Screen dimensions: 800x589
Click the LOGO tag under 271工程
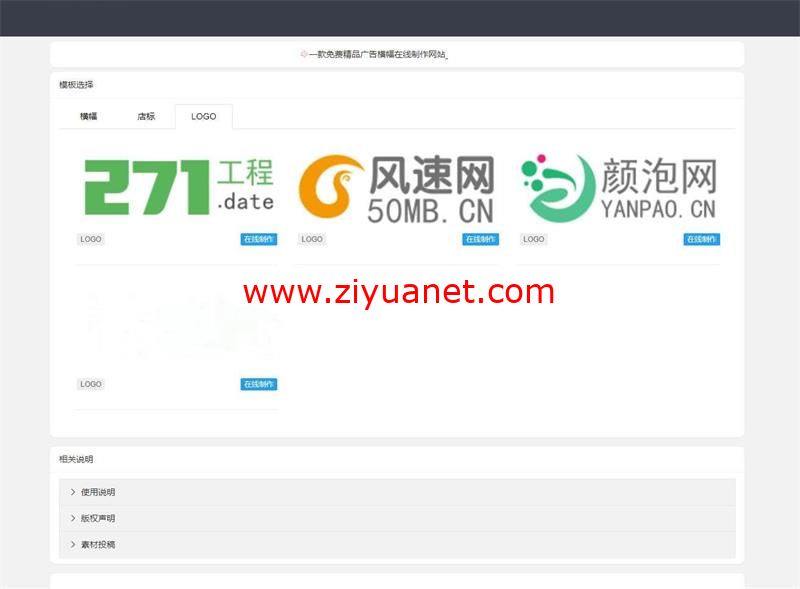pos(91,239)
